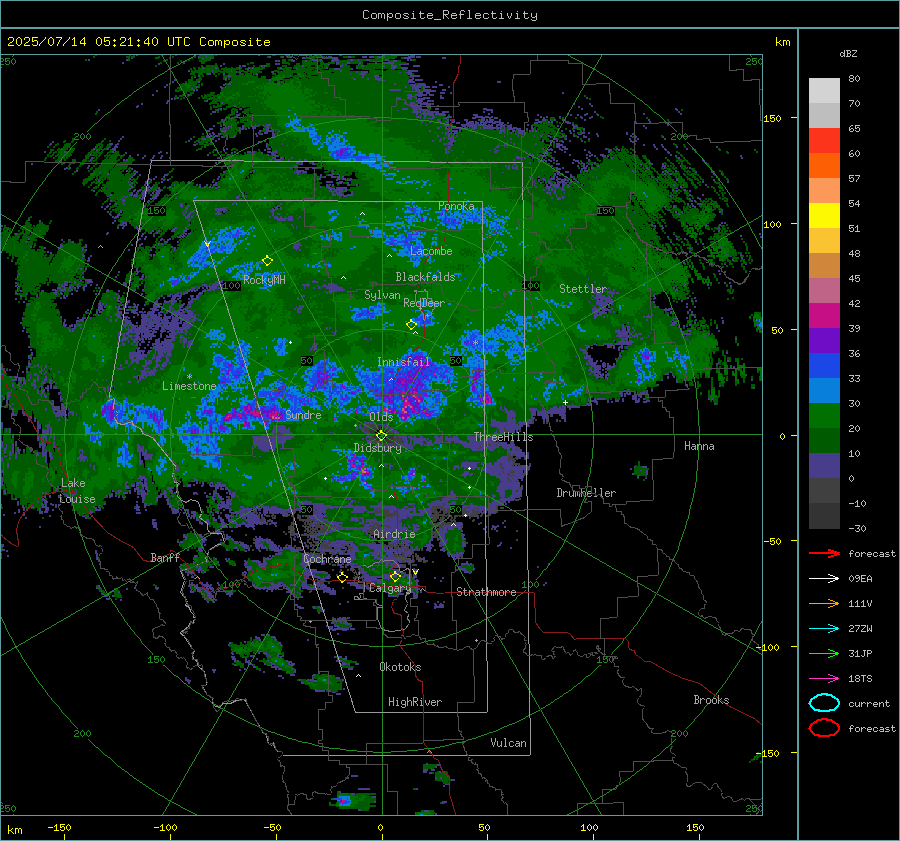Click the Okotoks city label

pyautogui.click(x=400, y=667)
